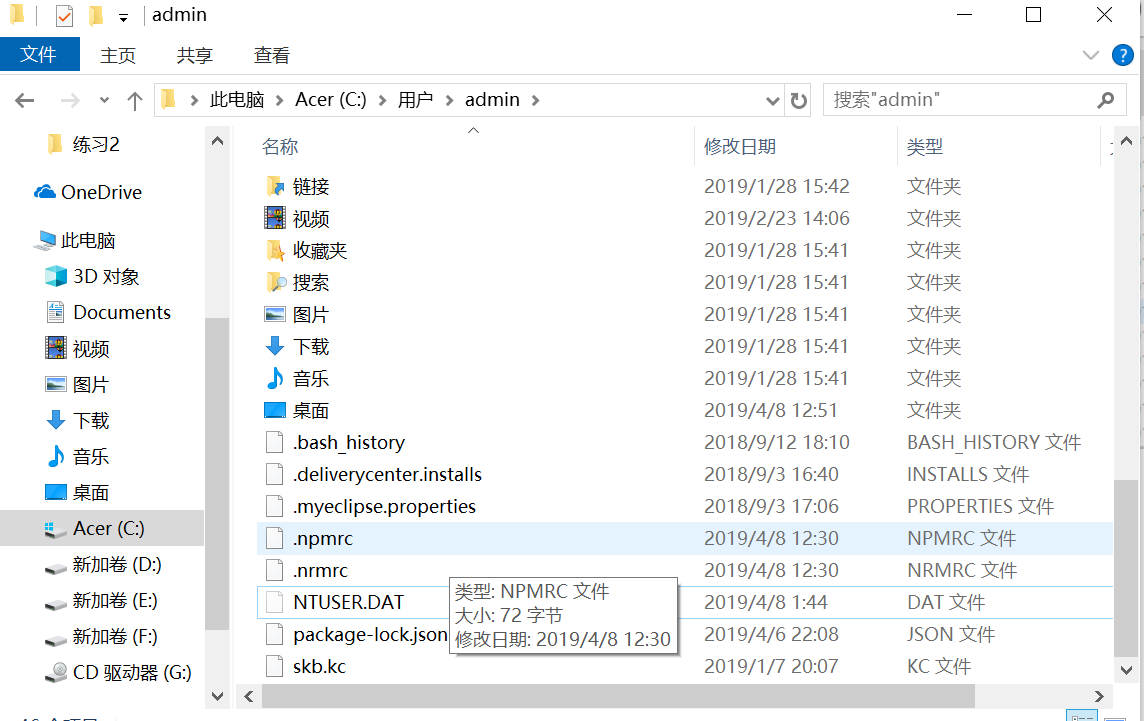Click the blue Help question mark icon
Screen dimensions: 1144x721
click(1122, 55)
